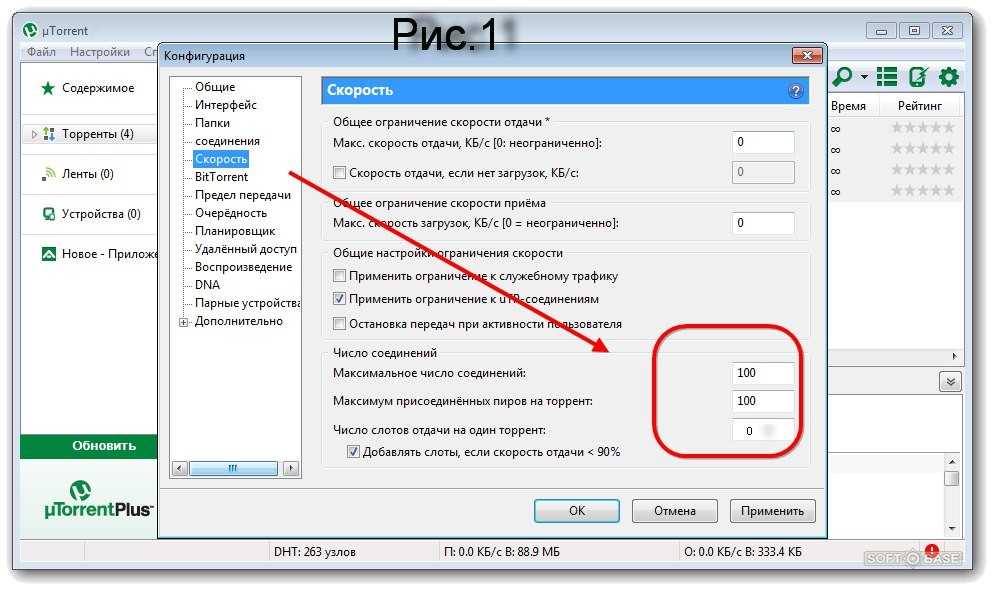Uncheck Добавлять слоты, если скорость отдачи checkbox
The width and height of the screenshot is (993, 590).
pos(353,451)
